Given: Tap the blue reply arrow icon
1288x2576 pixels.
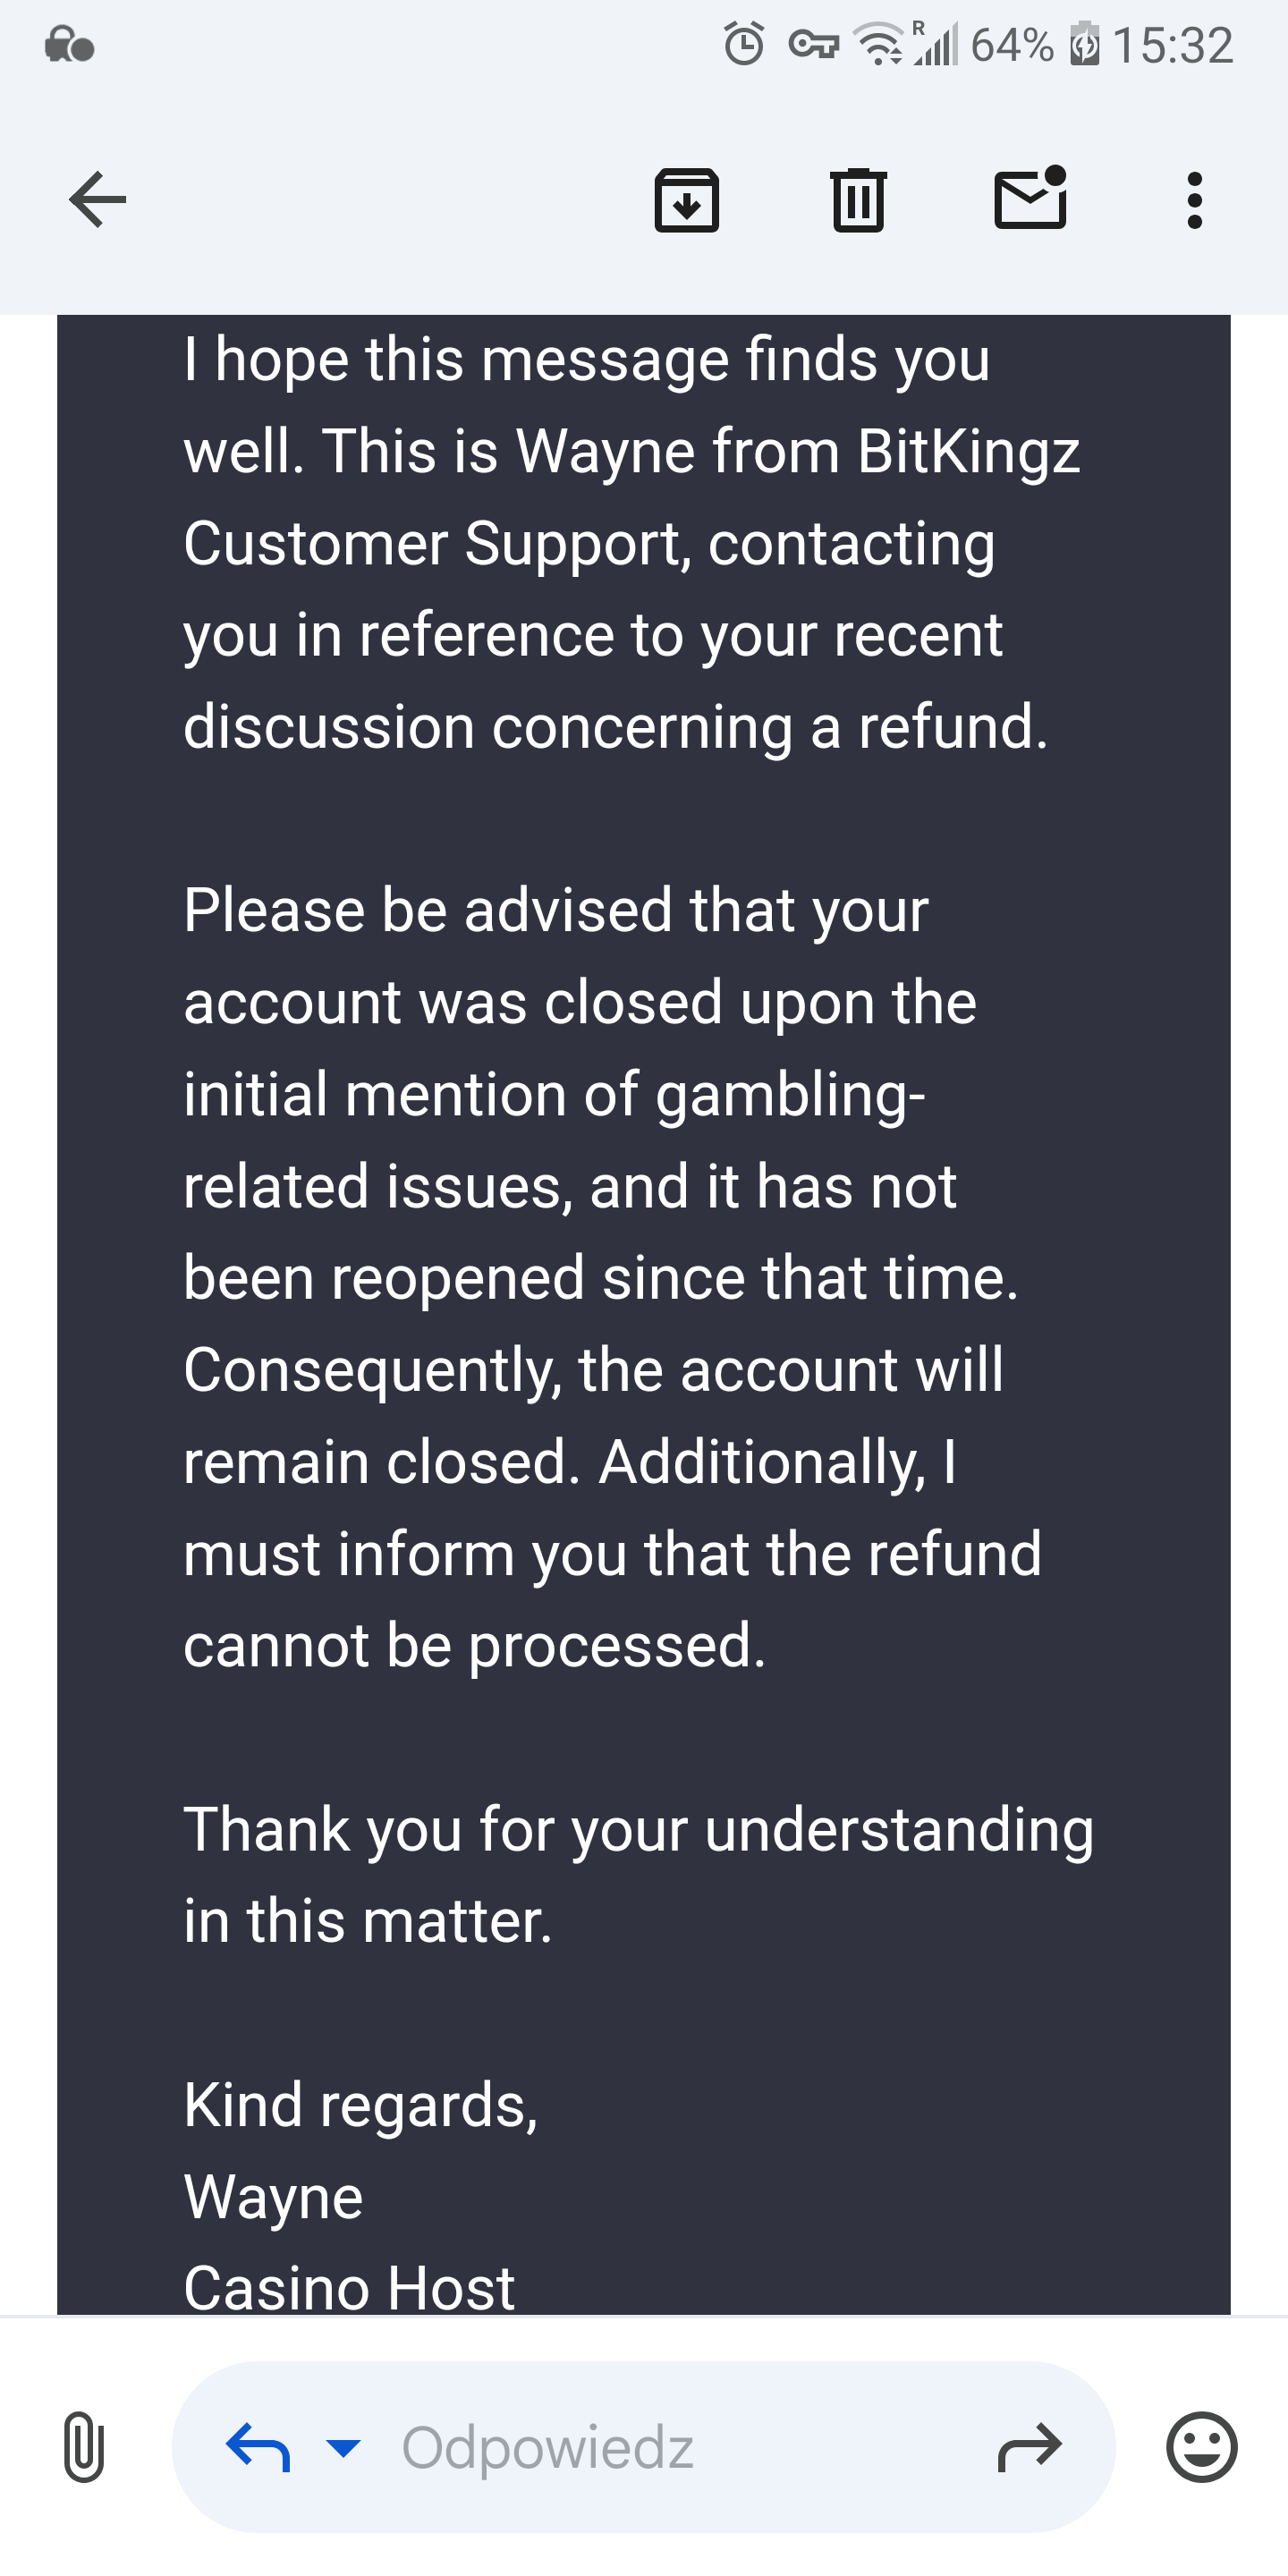Looking at the screenshot, I should [258, 2446].
